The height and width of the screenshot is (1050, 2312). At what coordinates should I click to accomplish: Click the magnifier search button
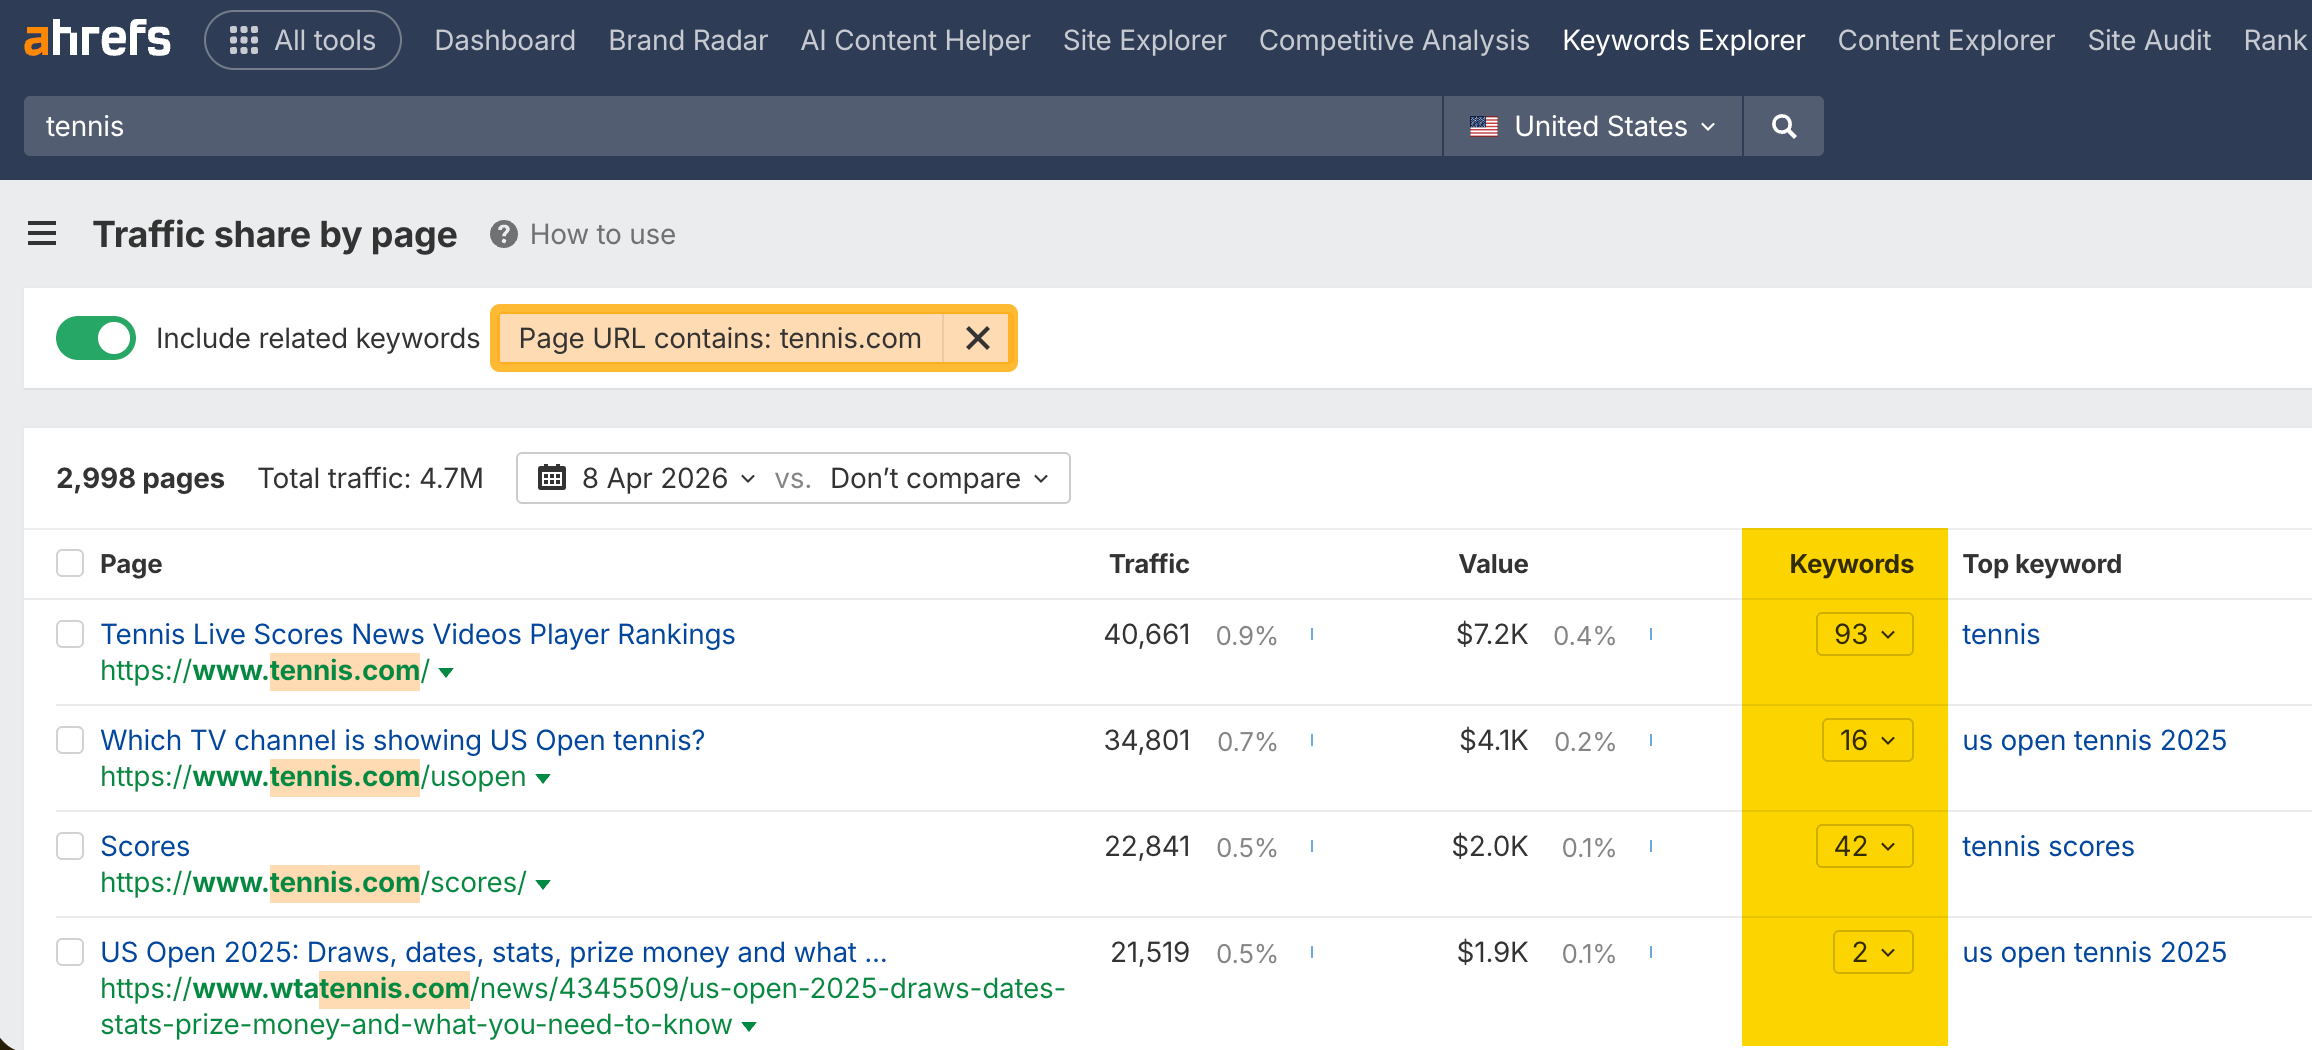point(1783,126)
